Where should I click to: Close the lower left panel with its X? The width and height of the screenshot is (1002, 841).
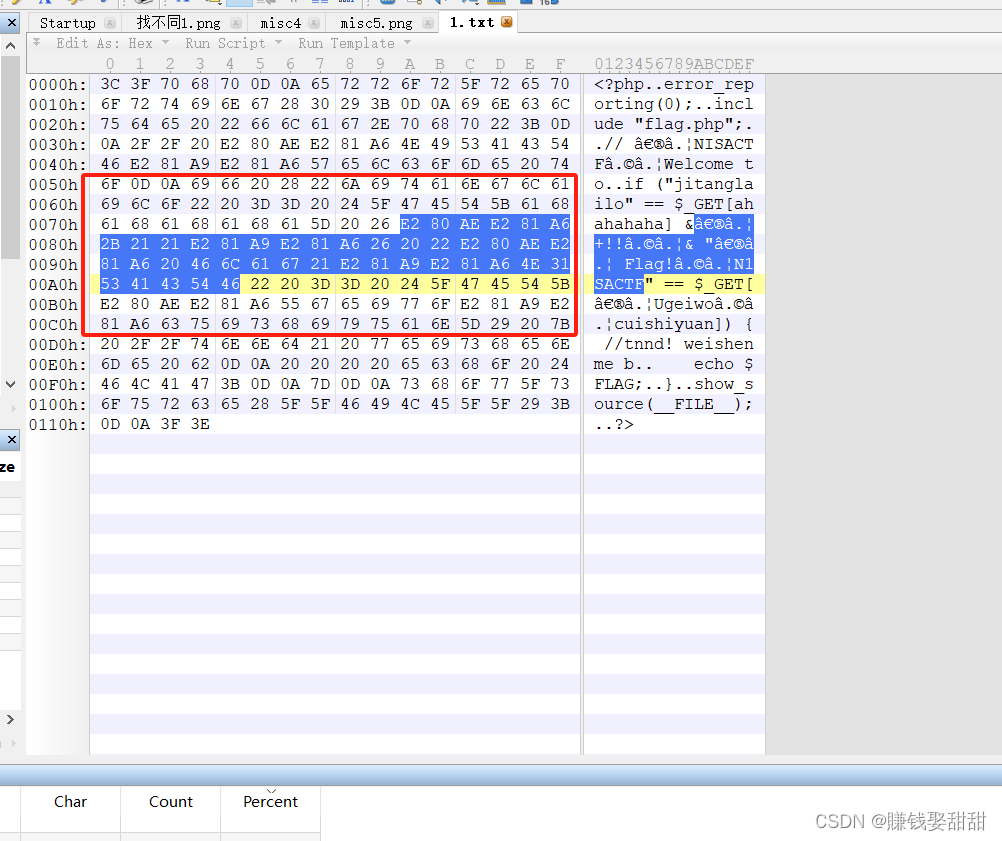[12, 440]
